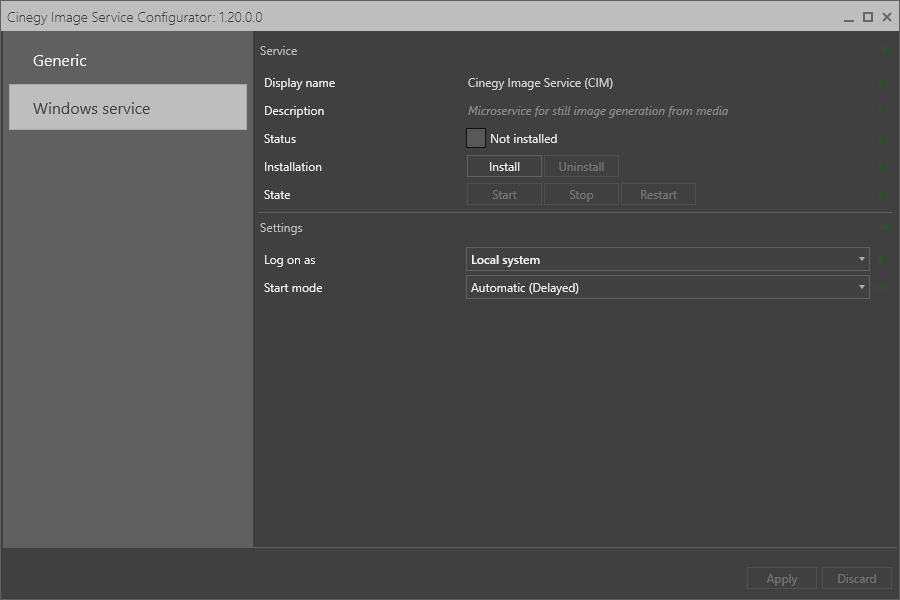Click the 'Settings' section header
The image size is (900, 600).
point(281,228)
